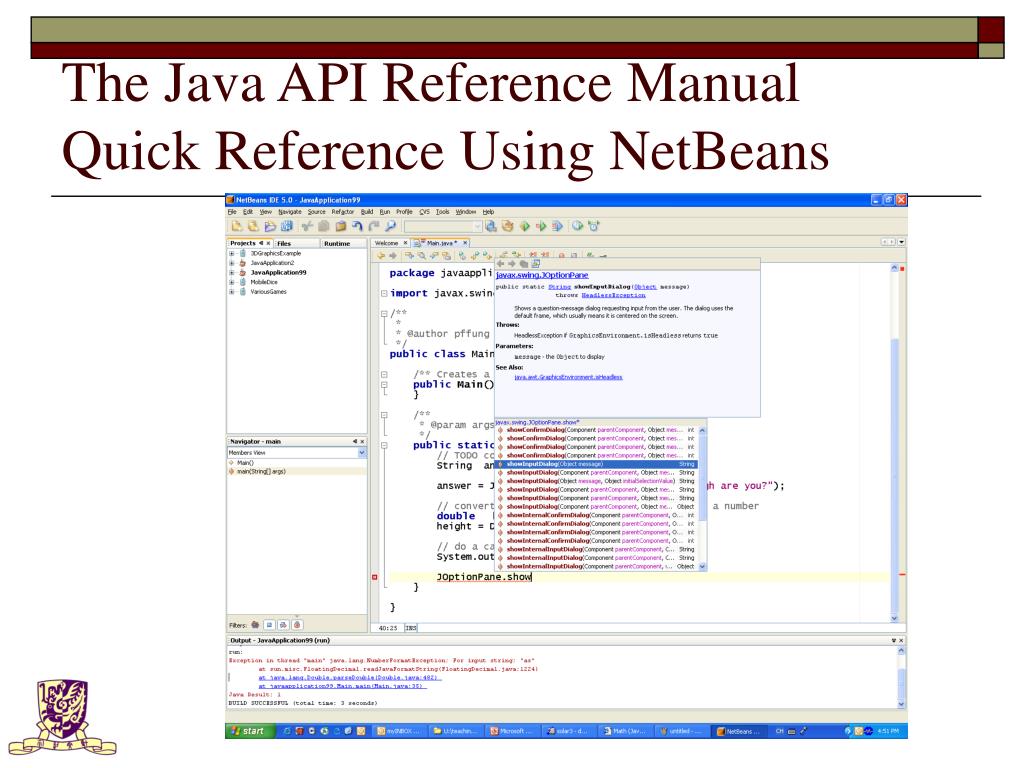Close the Output window panel
Screen dimensions: 1024x768
point(901,641)
